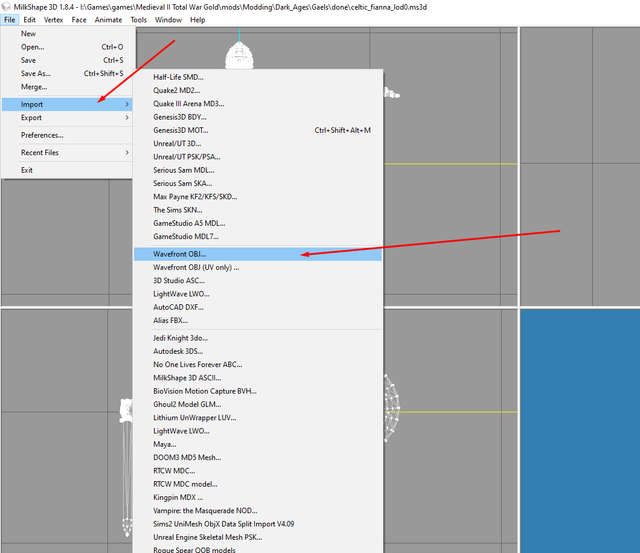Open the Window menu
The height and width of the screenshot is (553, 640).
[168, 20]
